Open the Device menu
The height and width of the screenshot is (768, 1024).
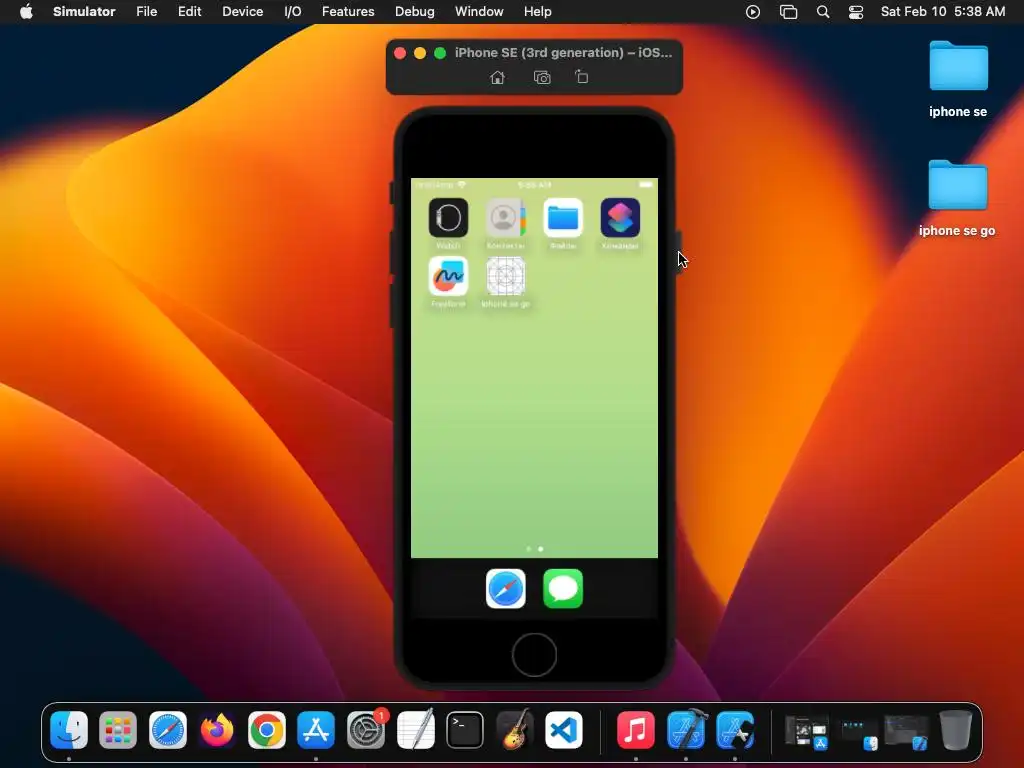(x=242, y=12)
